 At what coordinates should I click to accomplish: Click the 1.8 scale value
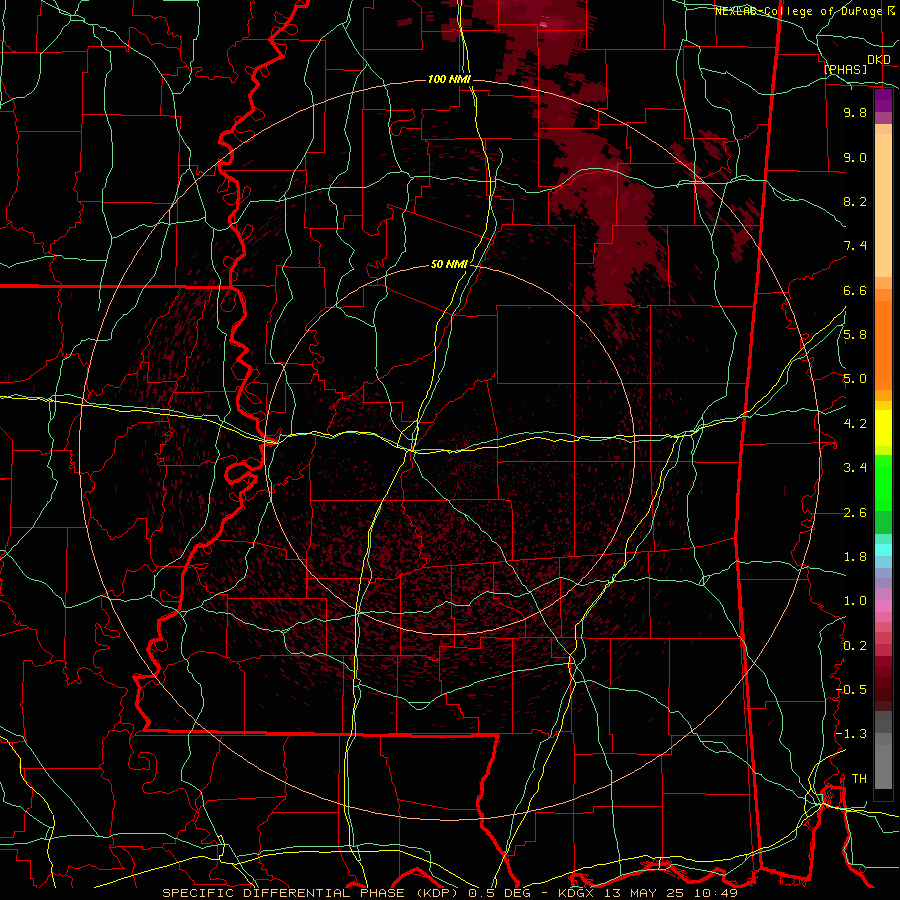point(855,557)
